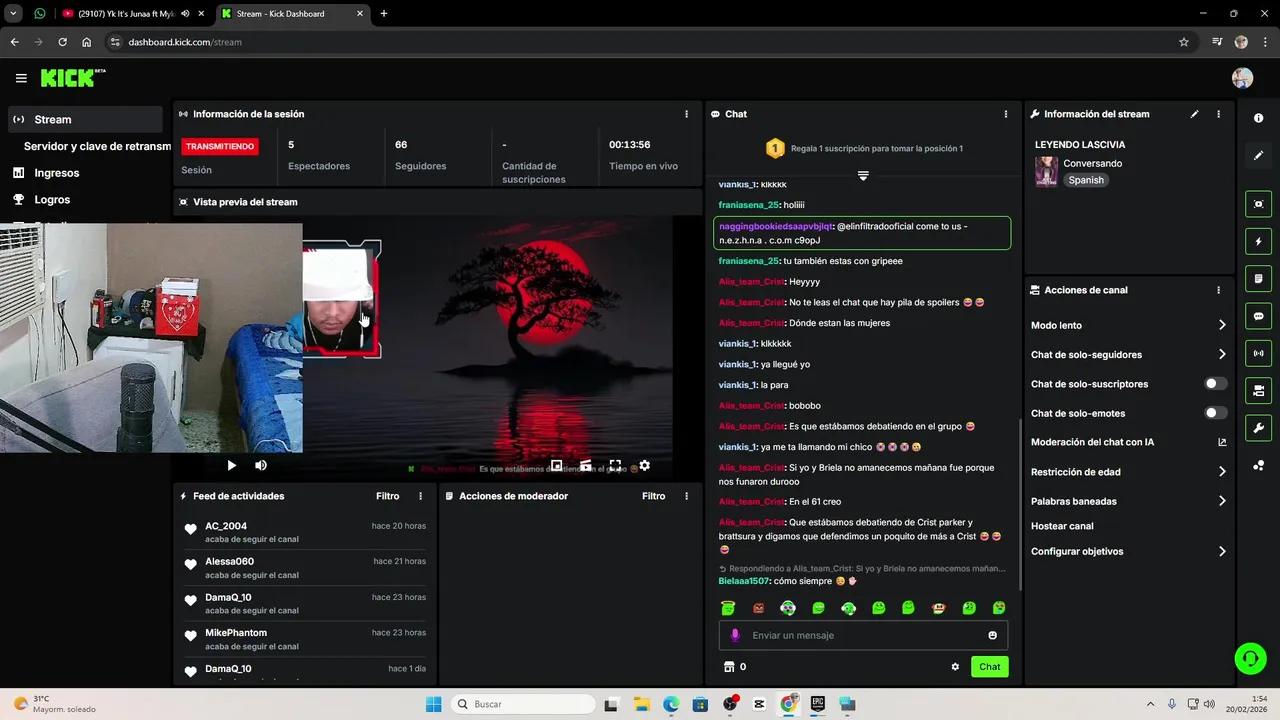Toggle activity feed lightning widget in sidebar
This screenshot has width=1280, height=720.
click(x=1258, y=241)
